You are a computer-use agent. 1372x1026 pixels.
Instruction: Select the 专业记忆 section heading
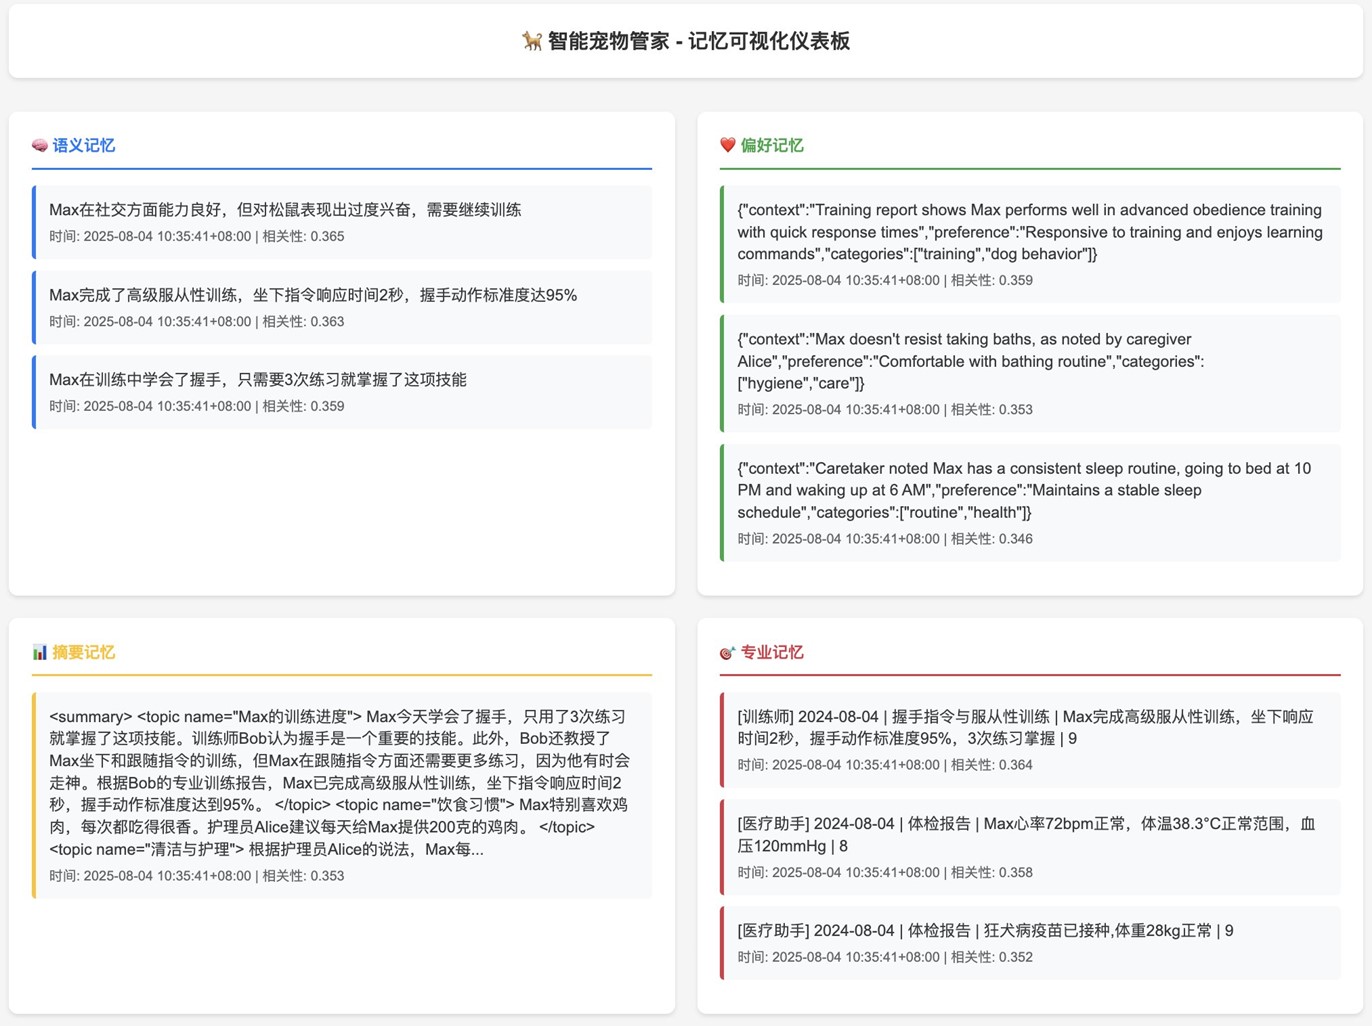tap(772, 653)
